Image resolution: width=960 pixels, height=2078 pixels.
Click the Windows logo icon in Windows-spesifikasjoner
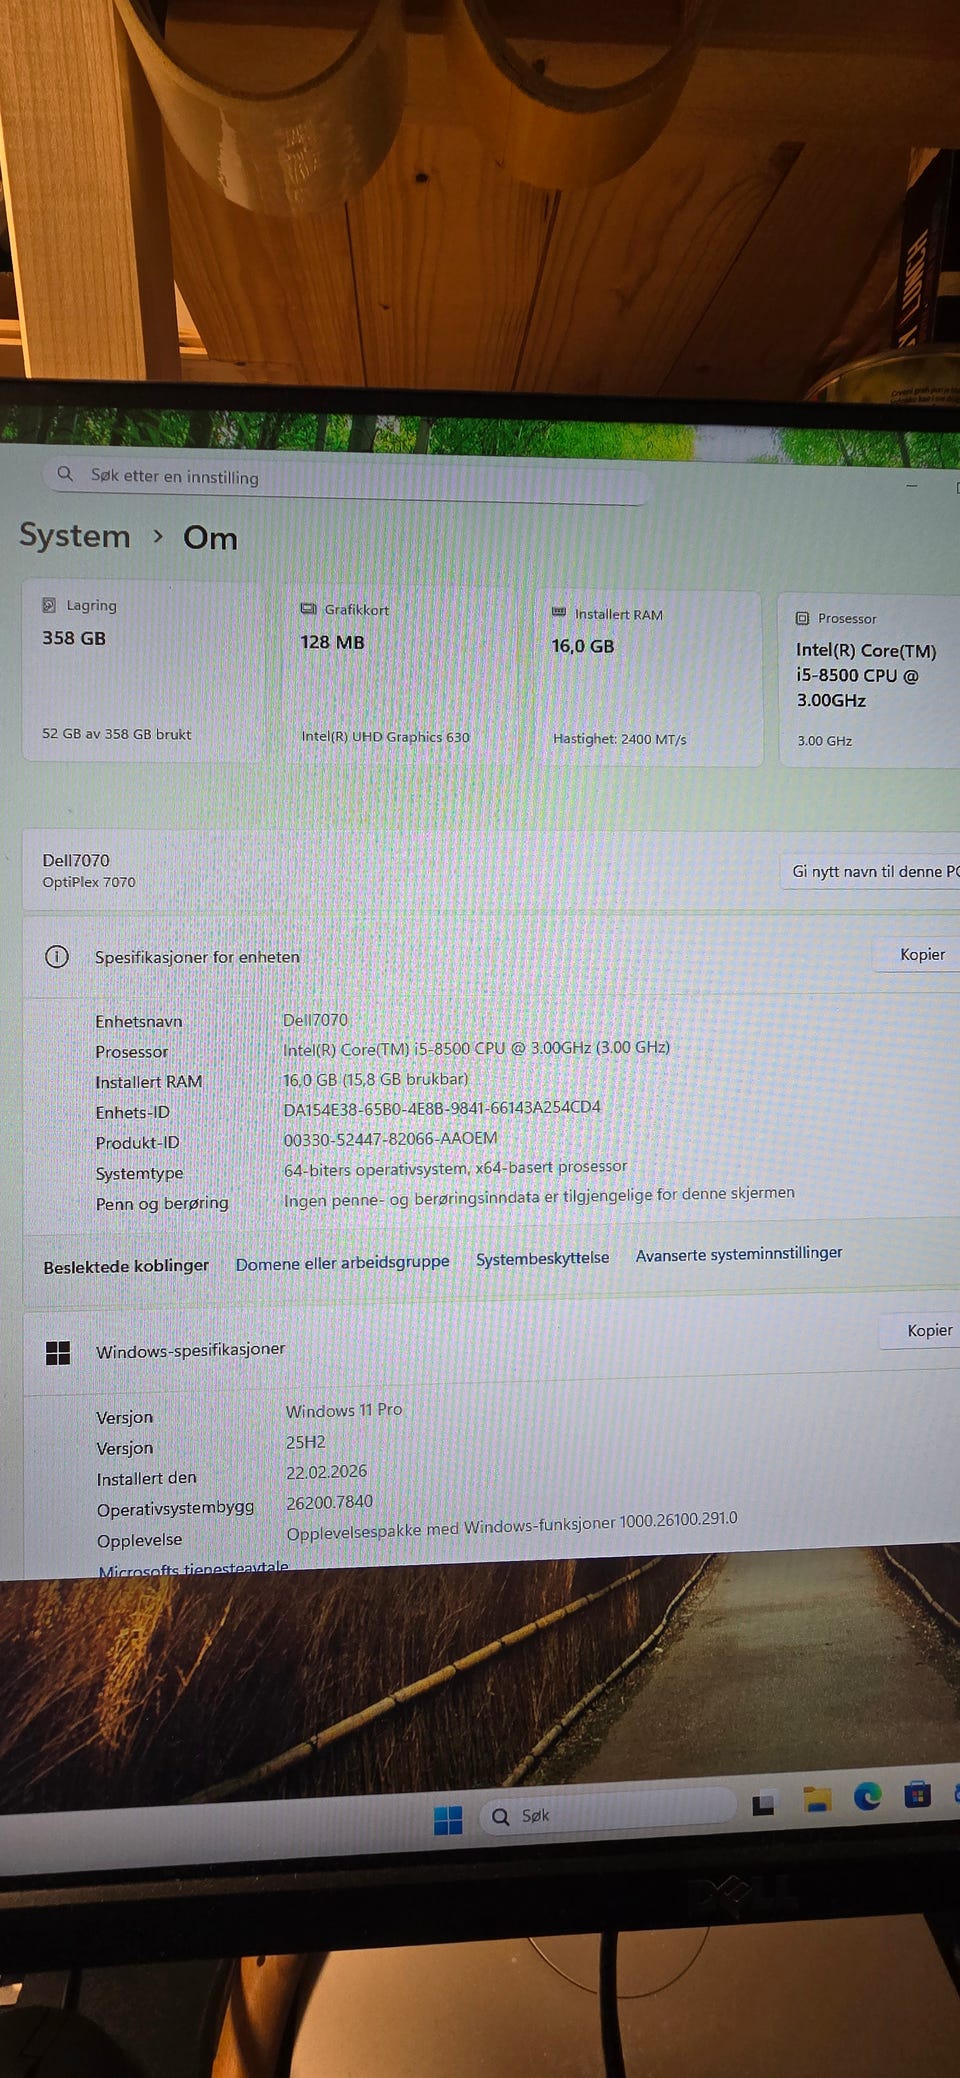click(58, 1353)
